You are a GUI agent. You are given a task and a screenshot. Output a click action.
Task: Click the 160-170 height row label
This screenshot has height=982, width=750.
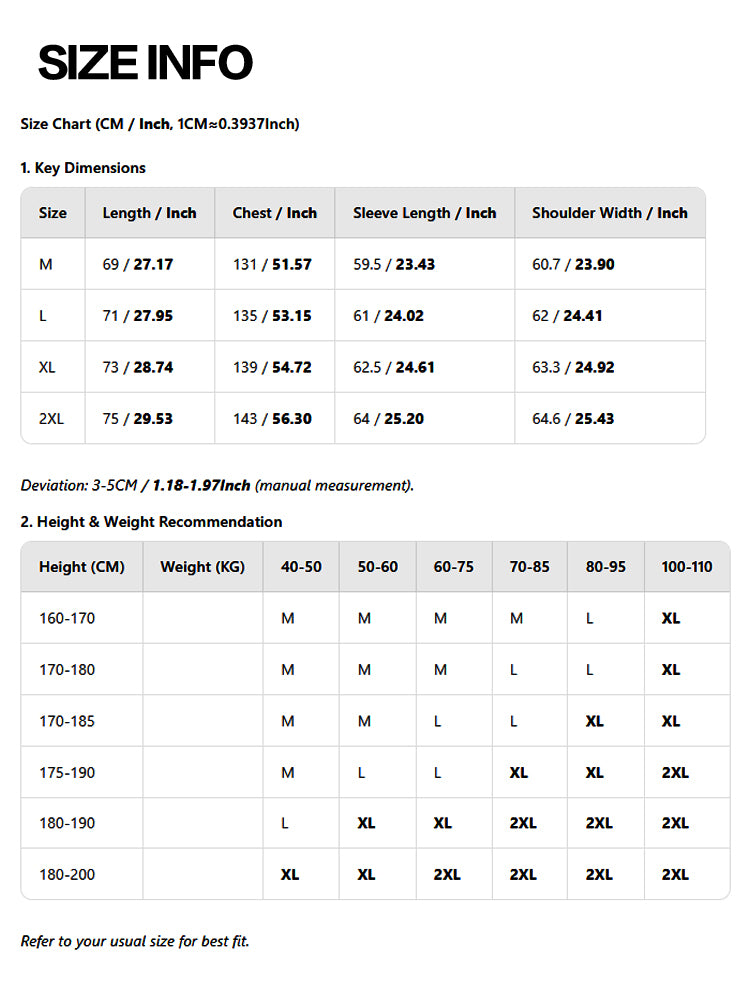click(x=67, y=618)
